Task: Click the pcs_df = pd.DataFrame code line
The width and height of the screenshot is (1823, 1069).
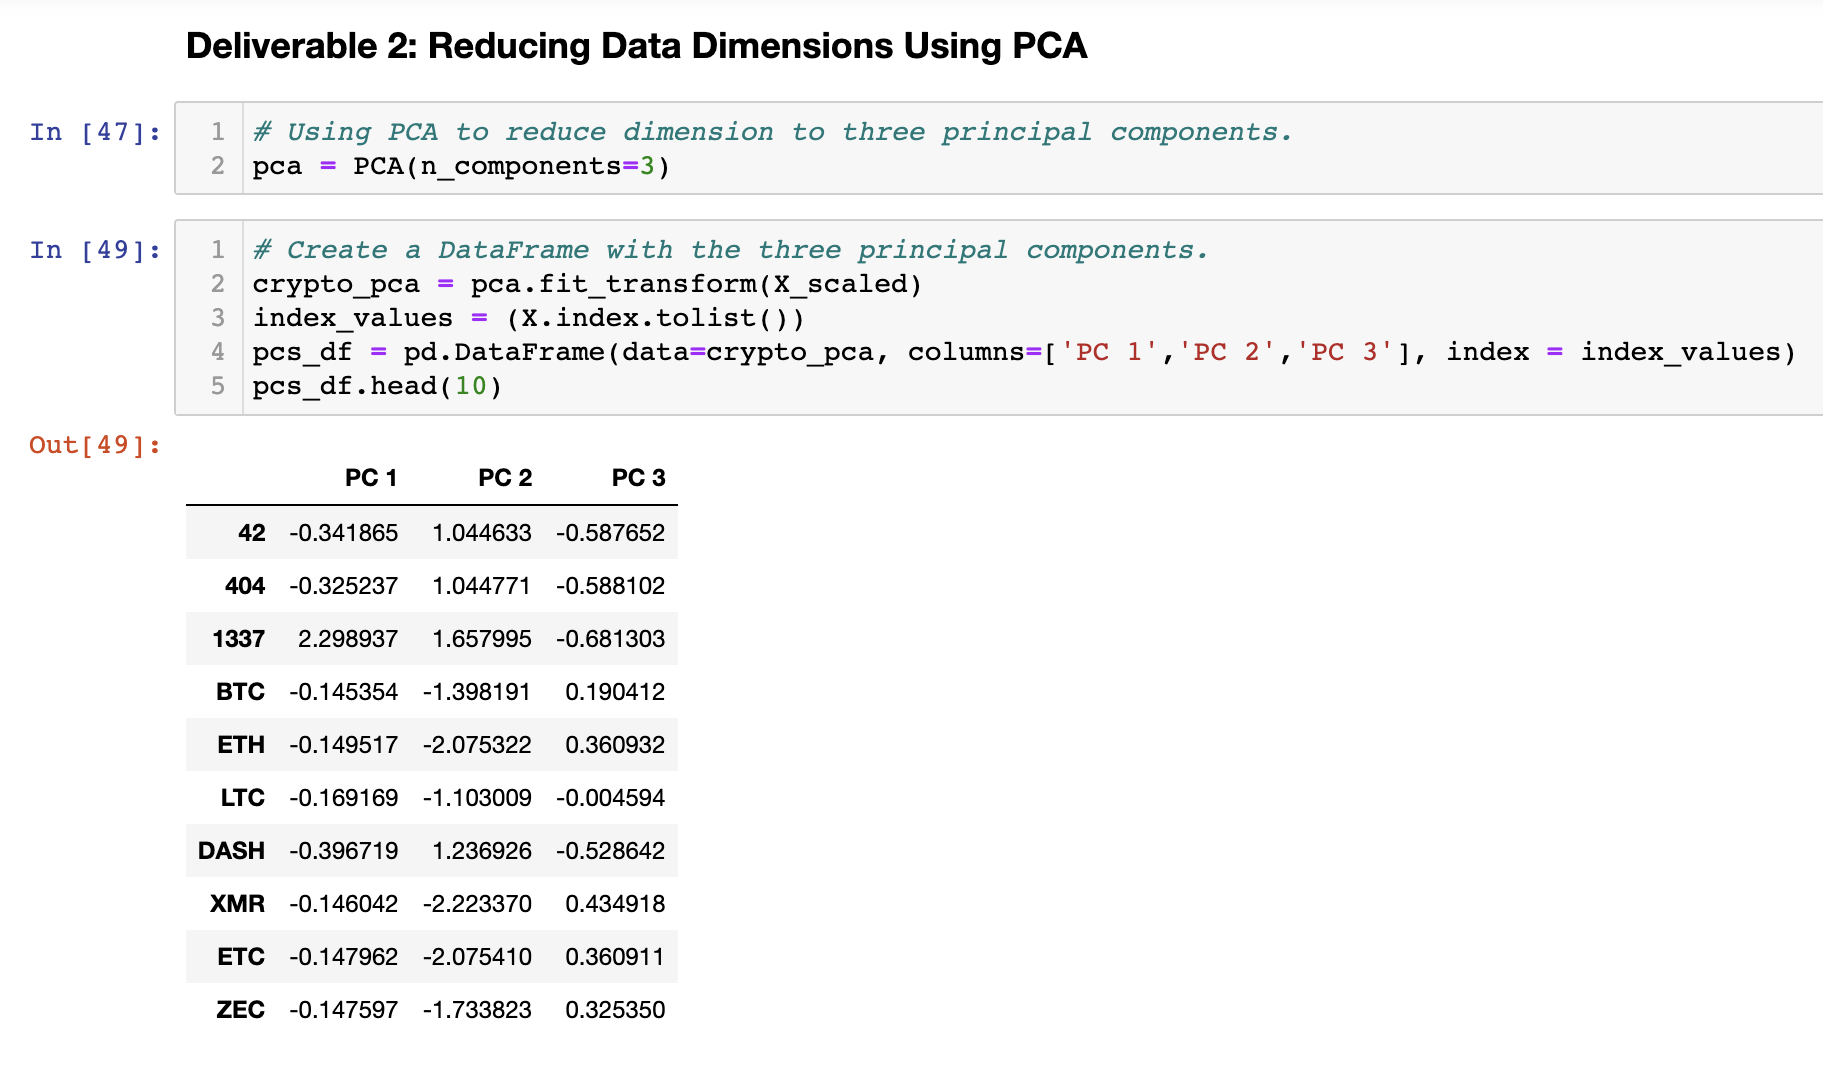Action: 1024,352
